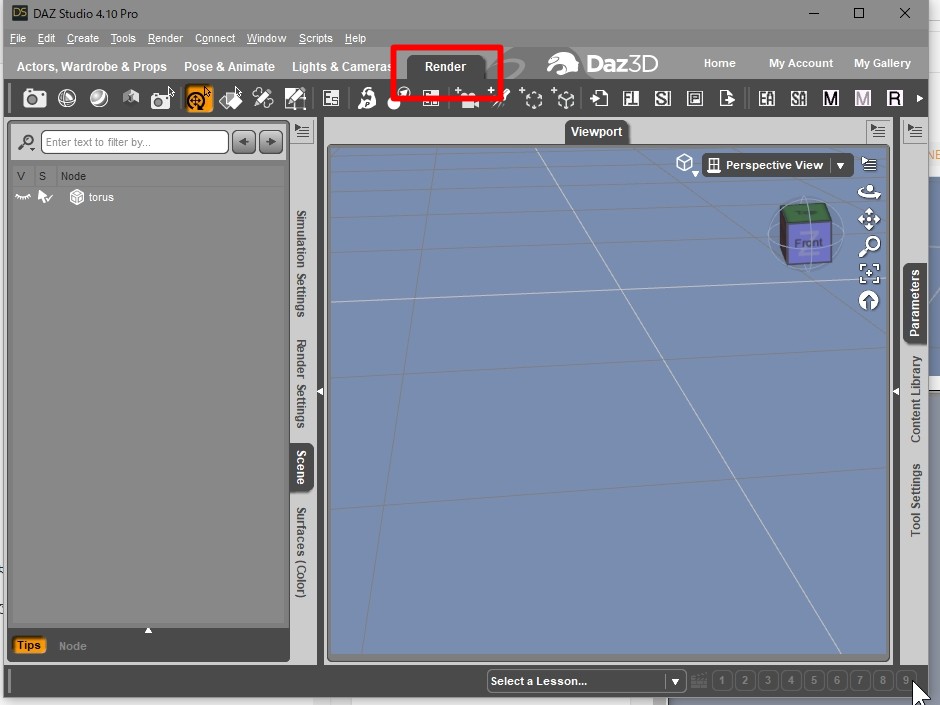The image size is (940, 705).
Task: Click the Home link
Action: 719,63
